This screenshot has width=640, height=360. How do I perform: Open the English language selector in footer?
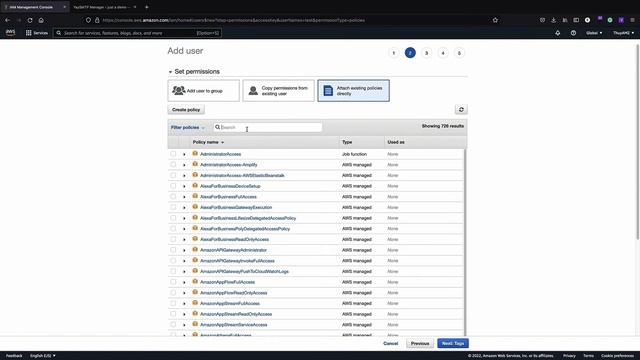(x=42, y=356)
